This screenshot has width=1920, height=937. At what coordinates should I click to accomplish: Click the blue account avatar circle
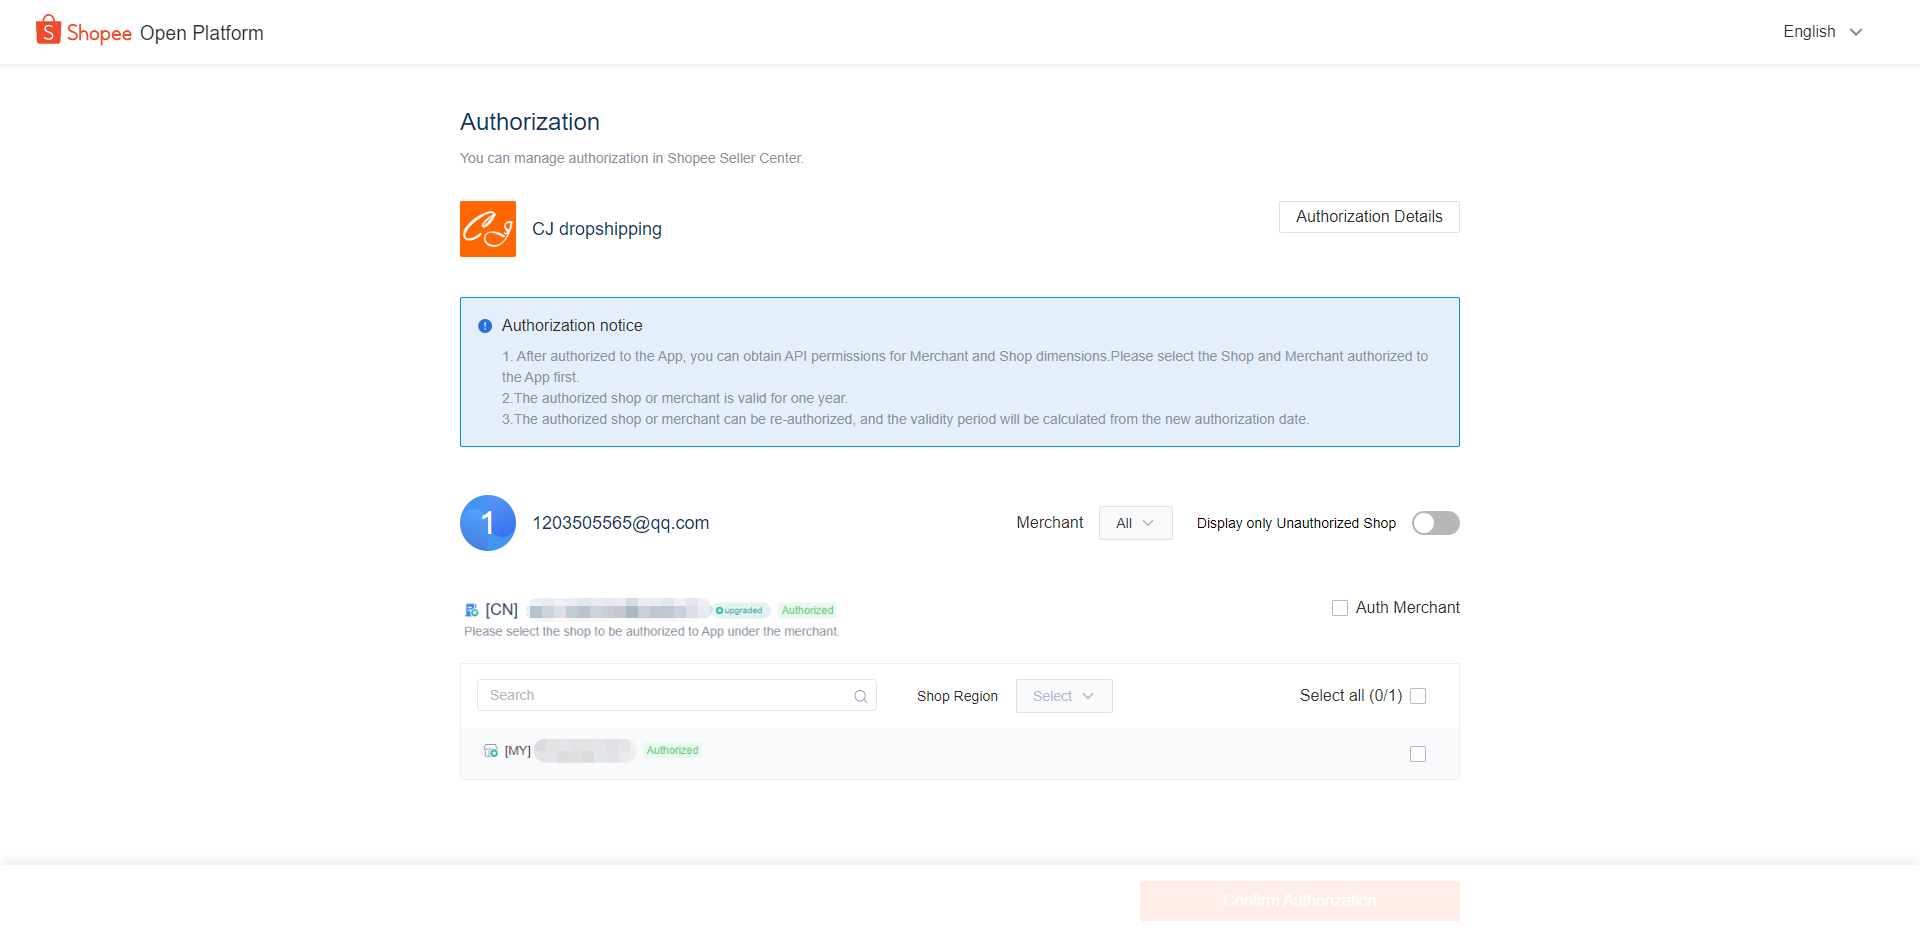(488, 523)
